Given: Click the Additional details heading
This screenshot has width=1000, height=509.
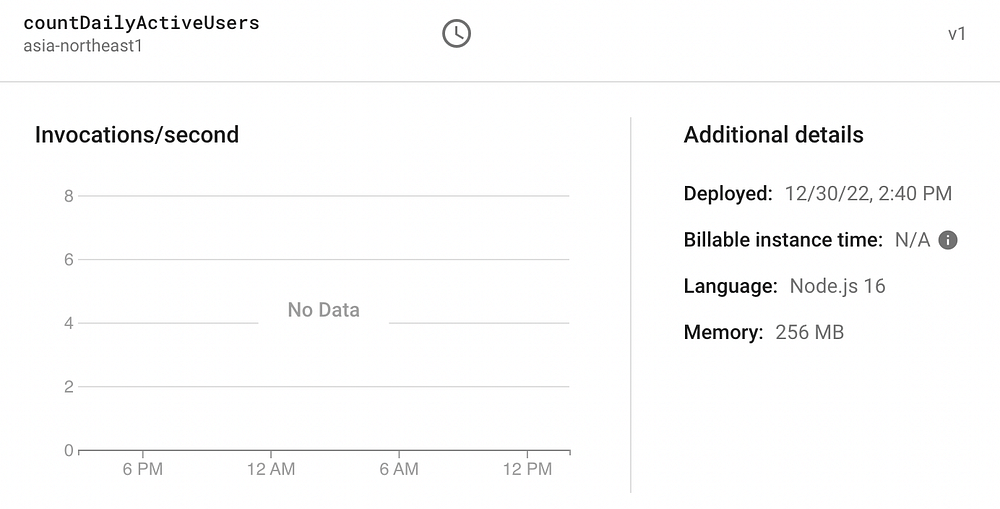Looking at the screenshot, I should point(773,135).
